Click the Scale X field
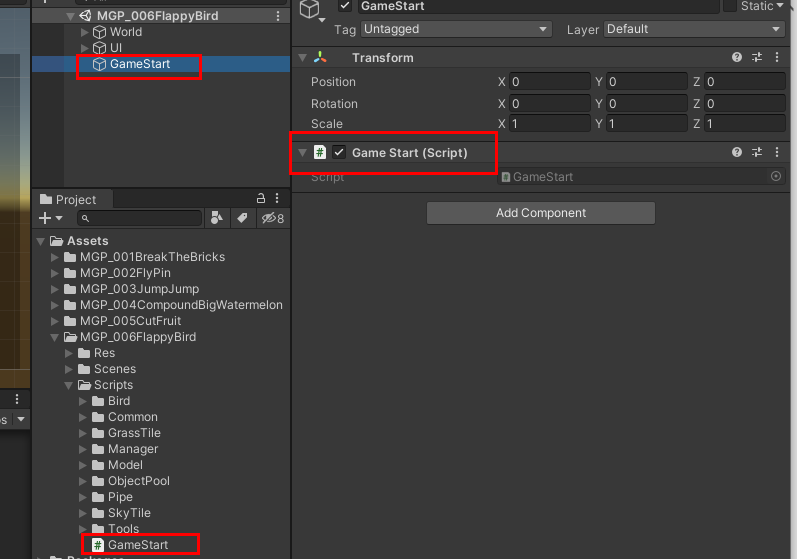 coord(549,123)
